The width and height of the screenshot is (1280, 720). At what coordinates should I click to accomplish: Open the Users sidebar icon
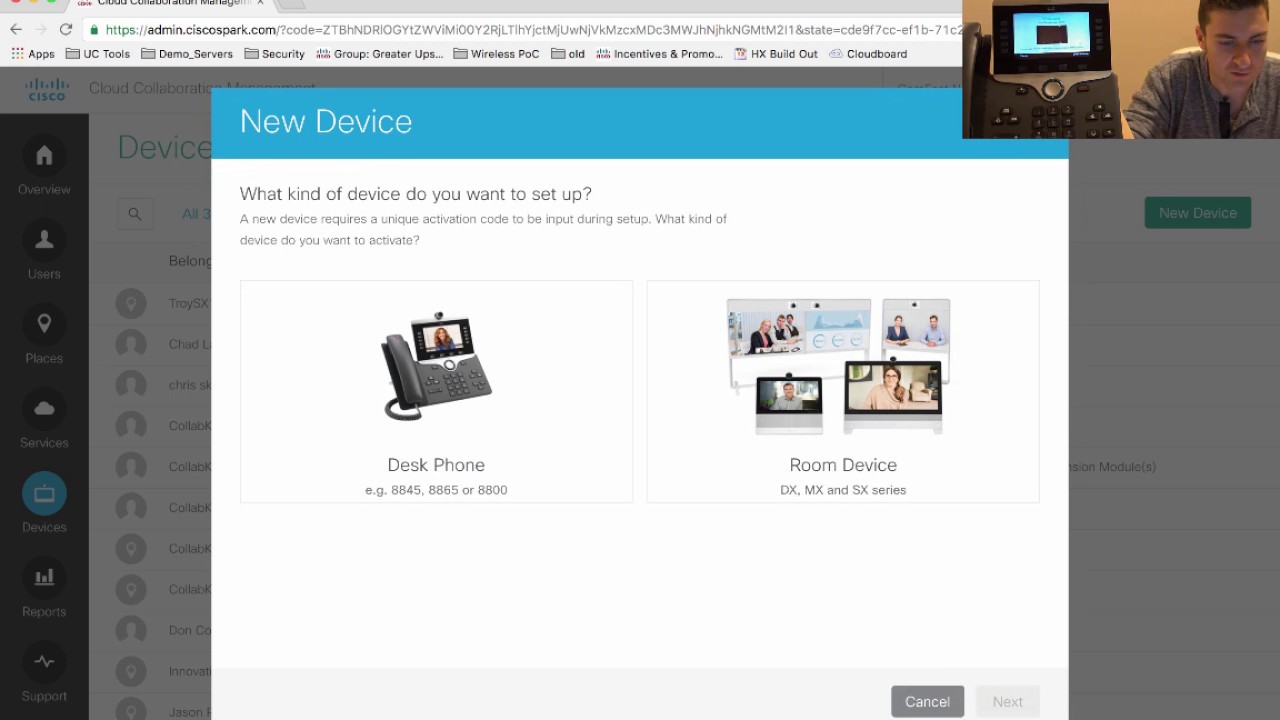pos(44,240)
